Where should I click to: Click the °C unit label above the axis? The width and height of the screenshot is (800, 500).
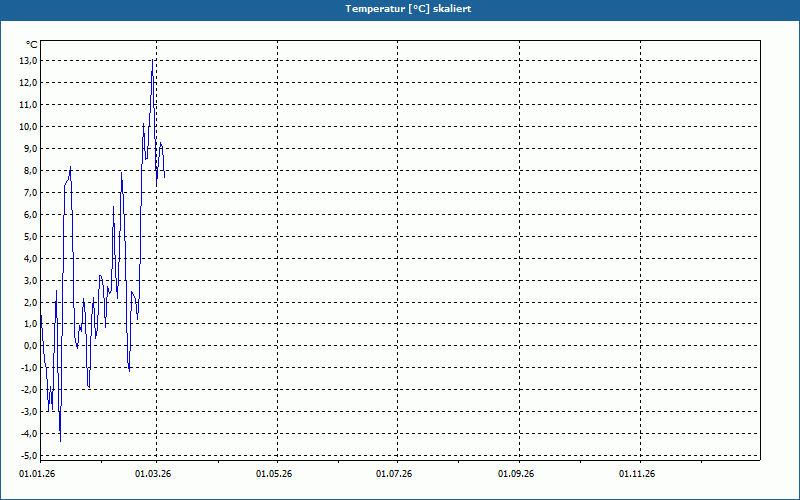pyautogui.click(x=31, y=45)
